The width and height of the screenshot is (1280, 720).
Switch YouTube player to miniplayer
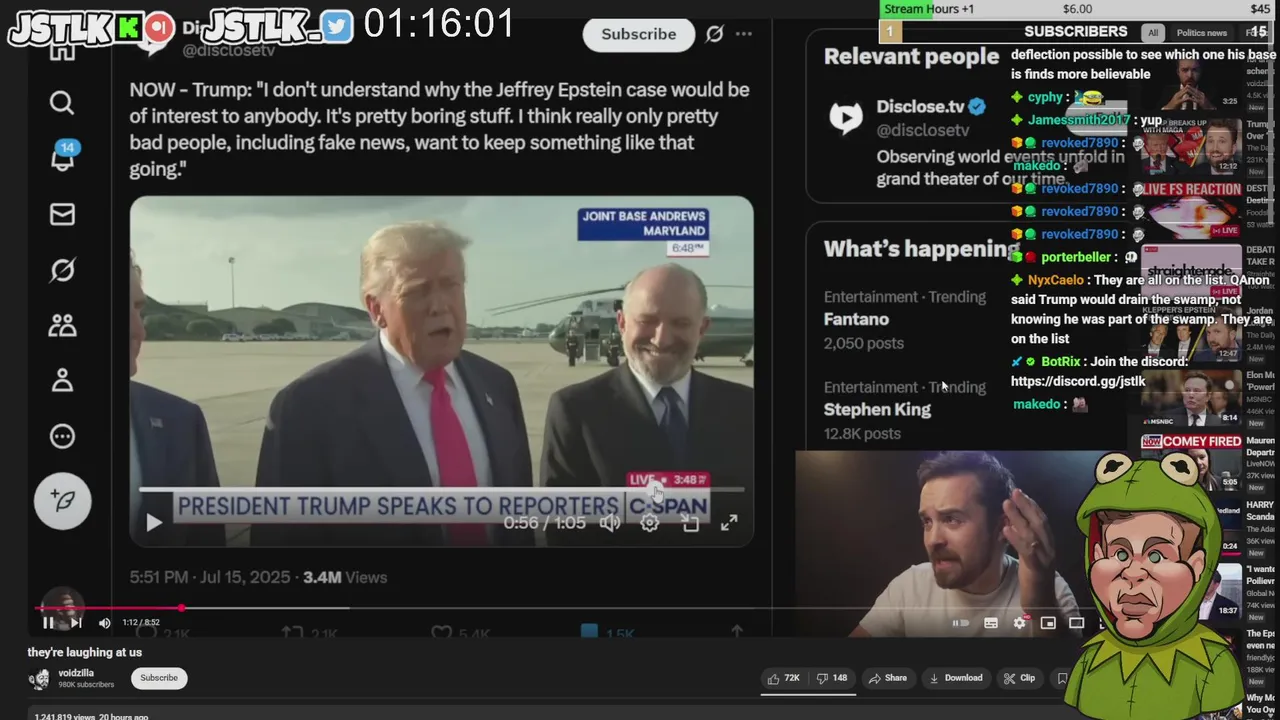[x=1048, y=623]
